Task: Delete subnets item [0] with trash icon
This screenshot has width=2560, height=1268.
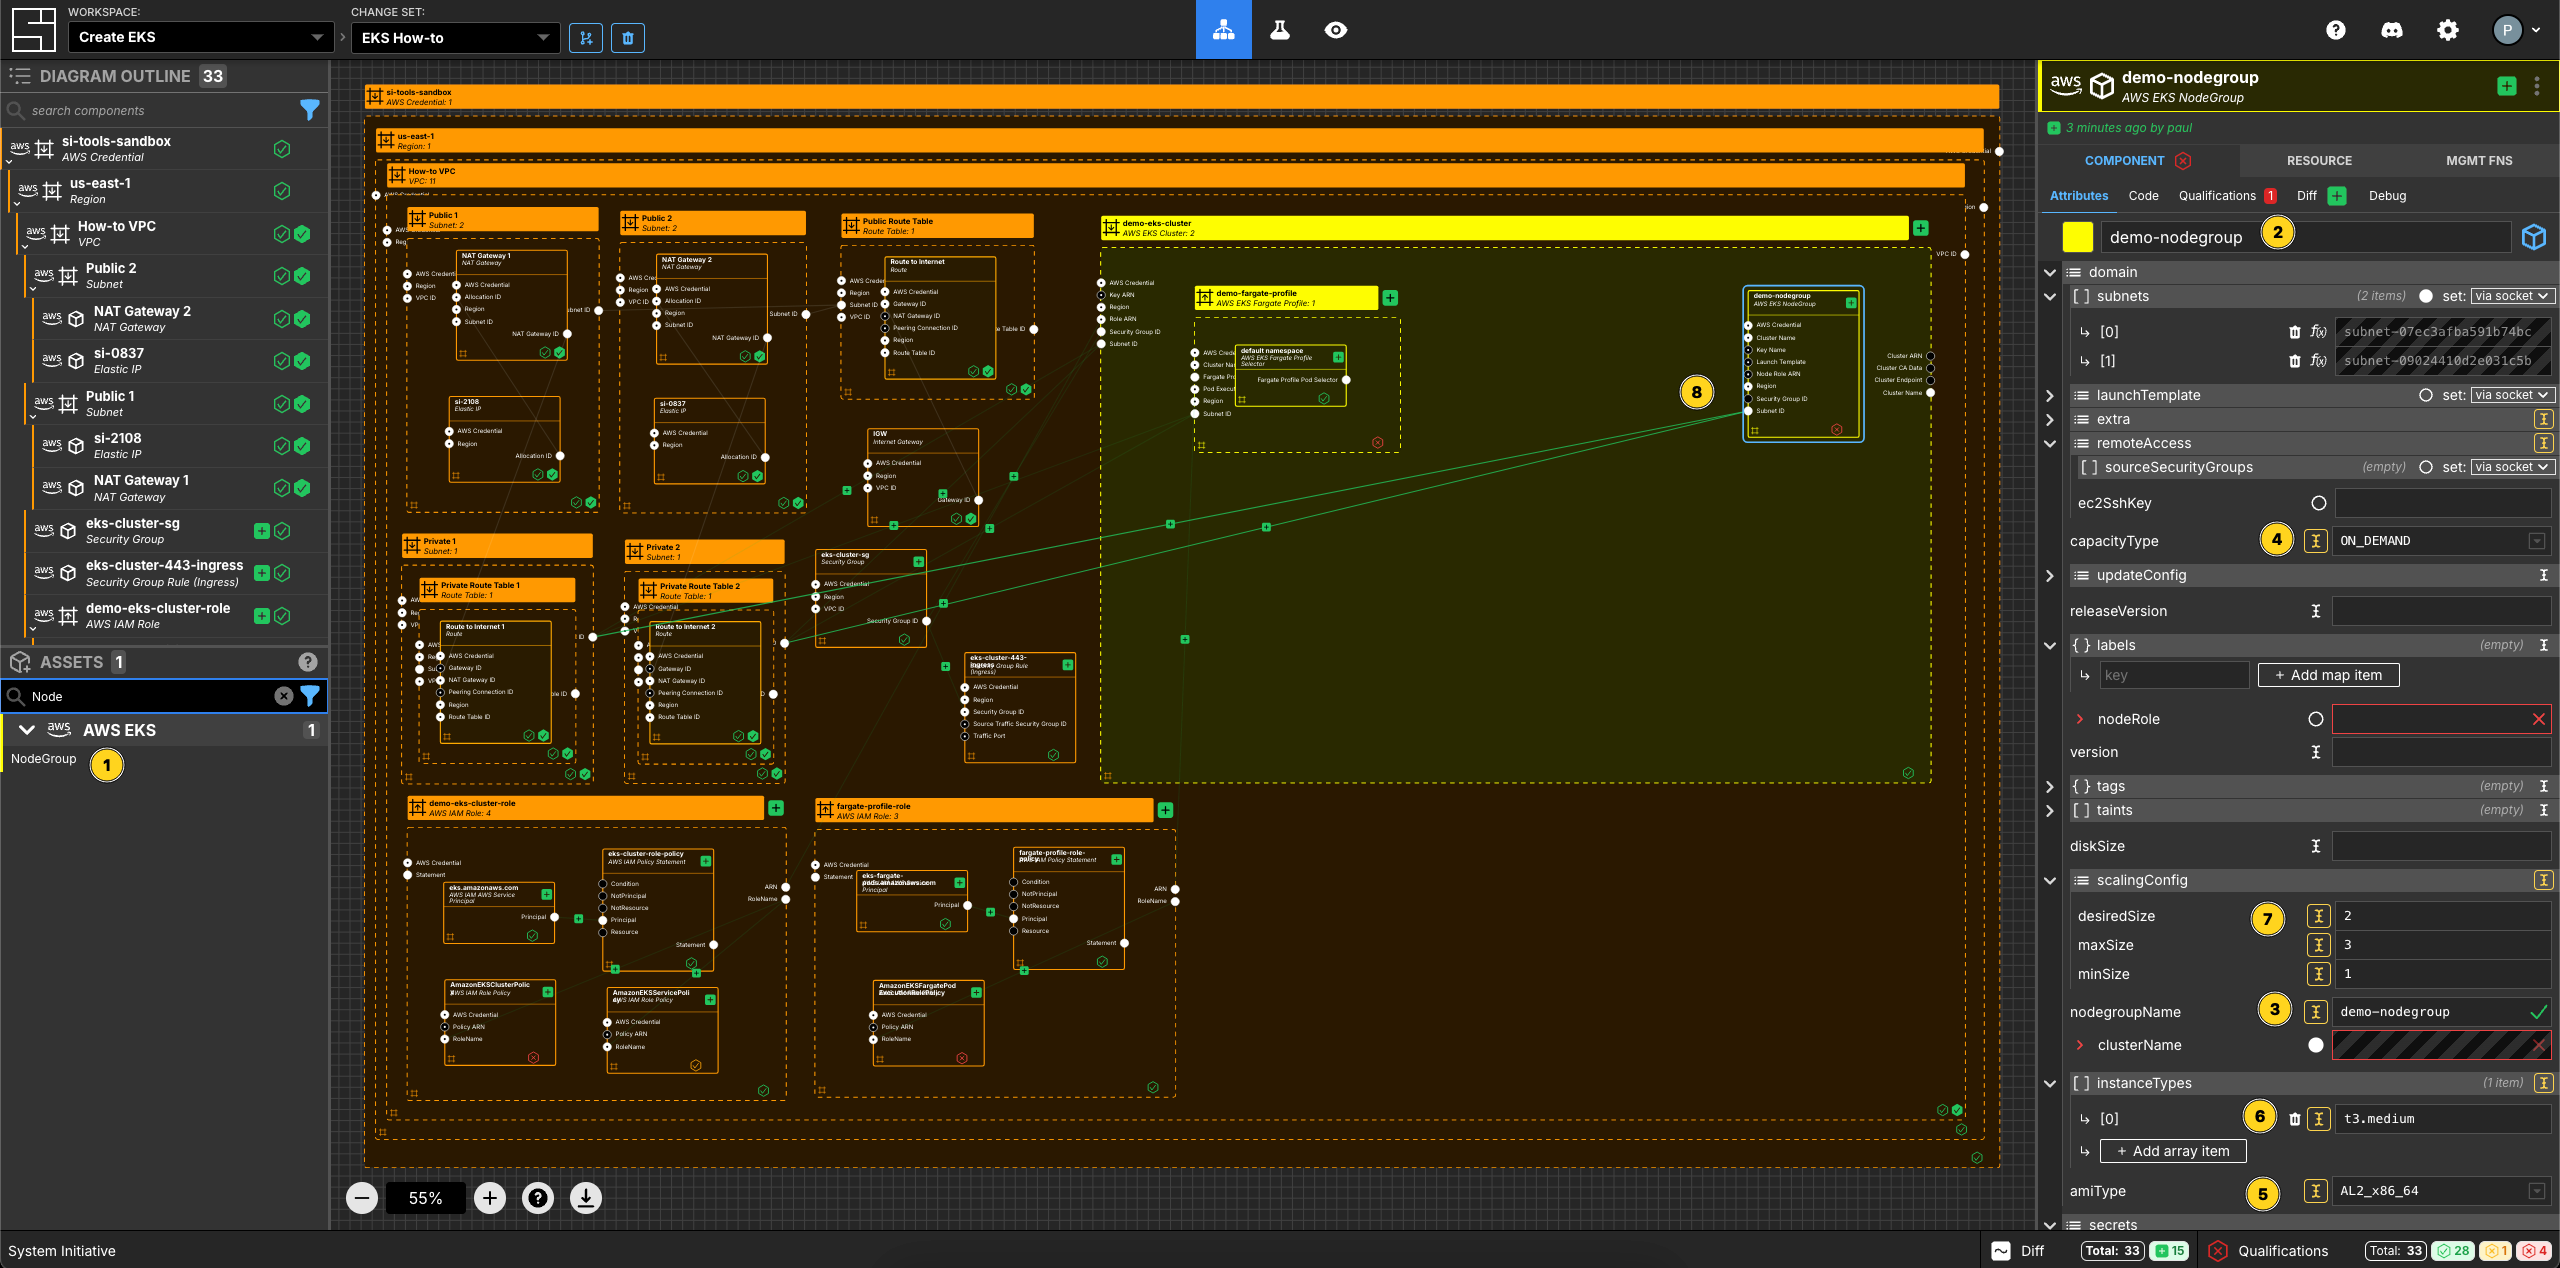Action: (2295, 332)
